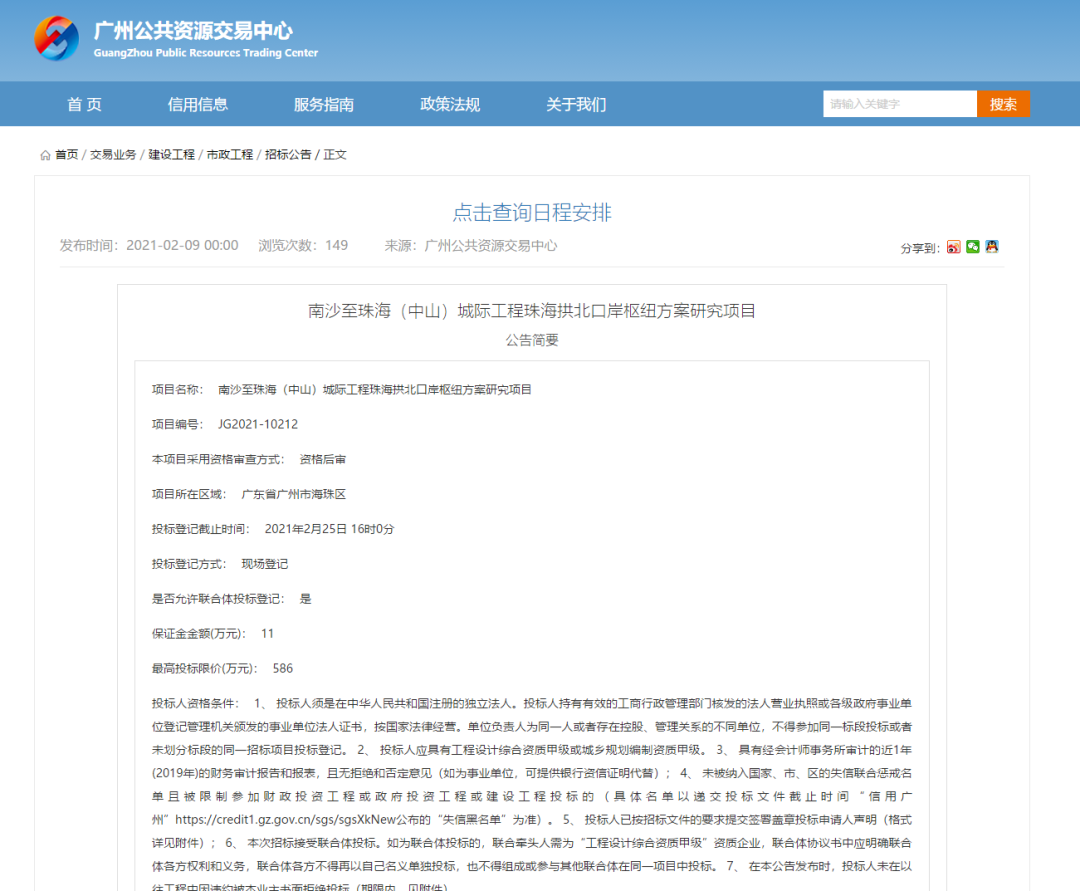Click the search keyword input field
This screenshot has width=1080, height=891.
[x=899, y=104]
